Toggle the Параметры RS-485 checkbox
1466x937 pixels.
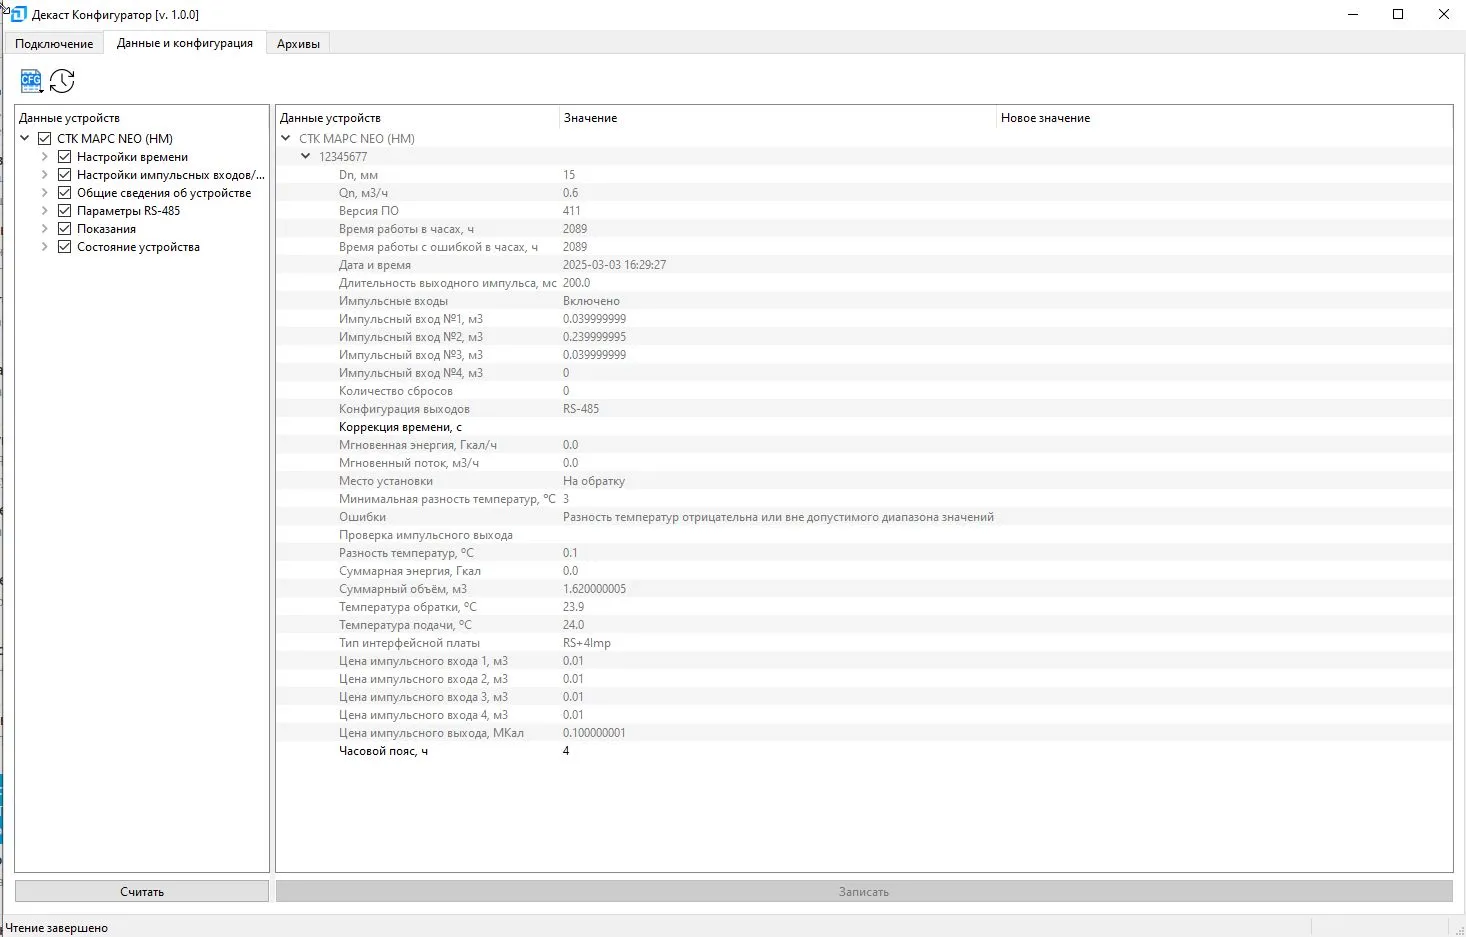point(64,211)
